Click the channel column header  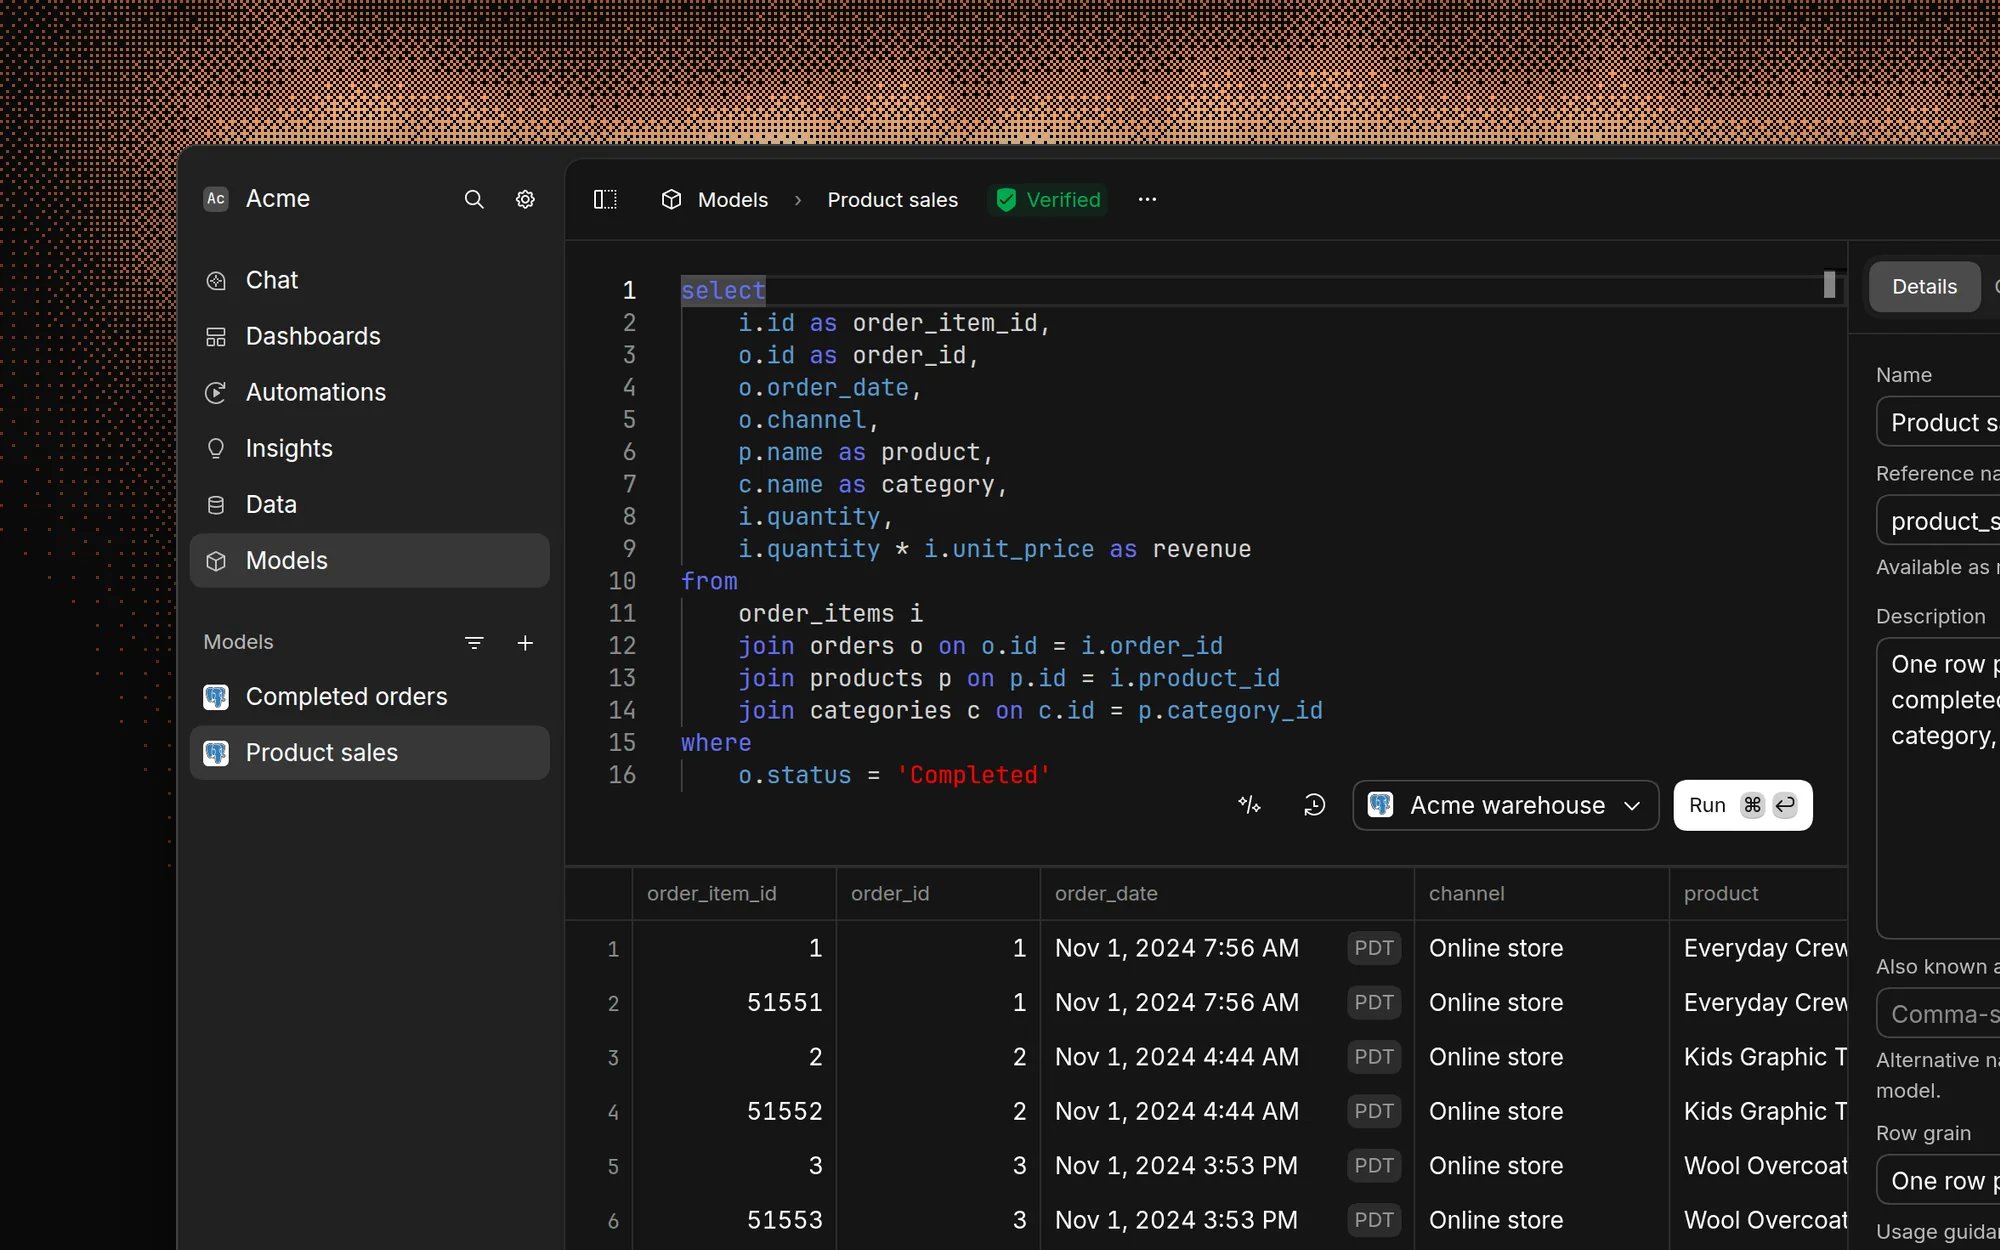click(x=1542, y=894)
